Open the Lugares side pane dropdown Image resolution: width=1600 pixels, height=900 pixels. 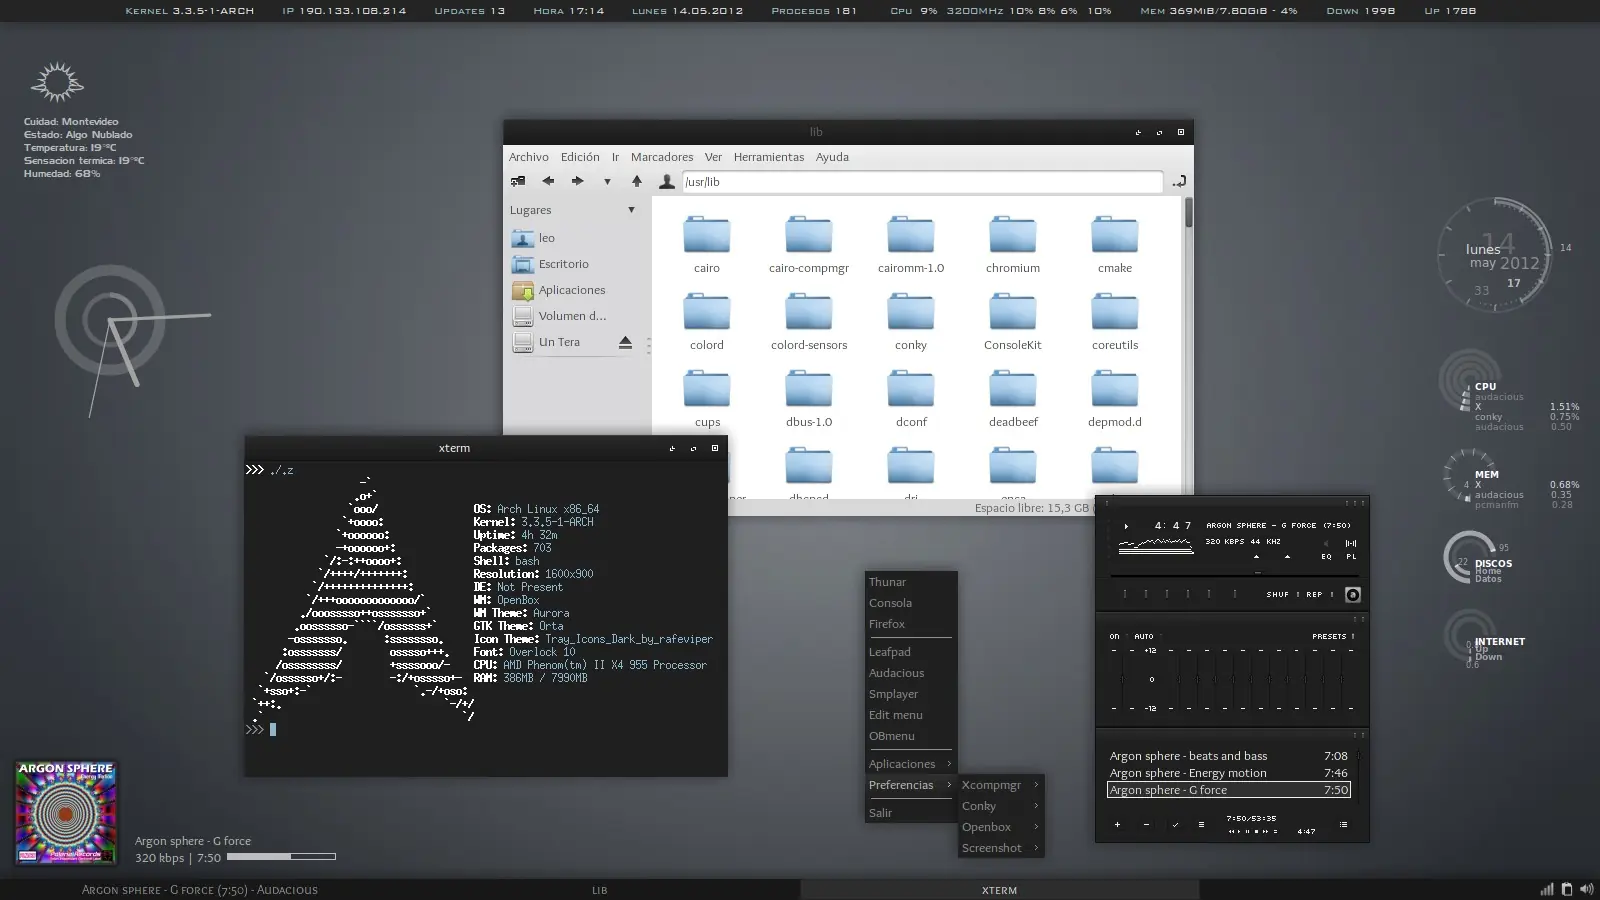[x=631, y=210]
